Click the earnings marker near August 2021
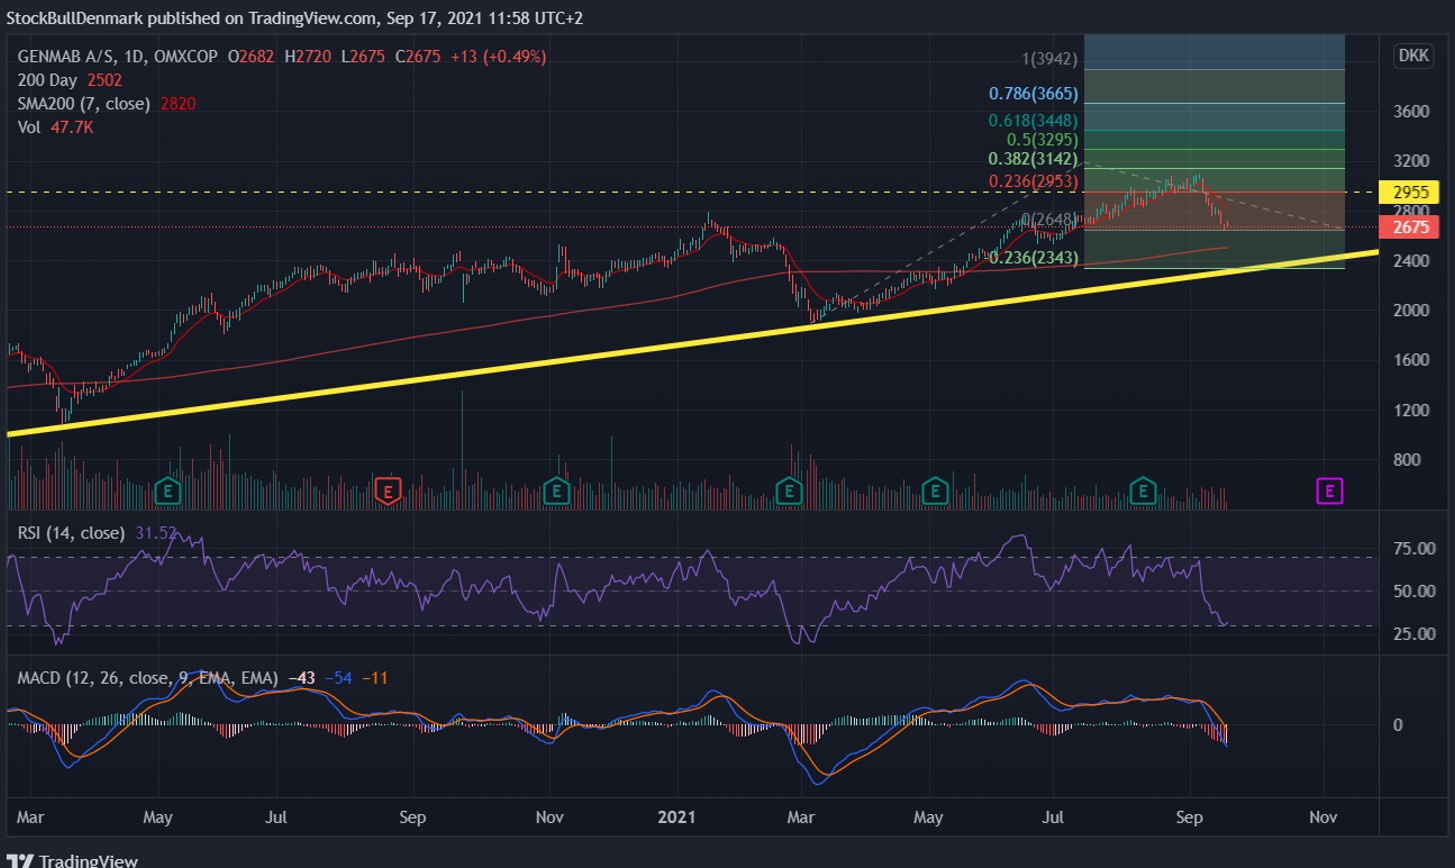The height and width of the screenshot is (868, 1455). coord(1143,490)
